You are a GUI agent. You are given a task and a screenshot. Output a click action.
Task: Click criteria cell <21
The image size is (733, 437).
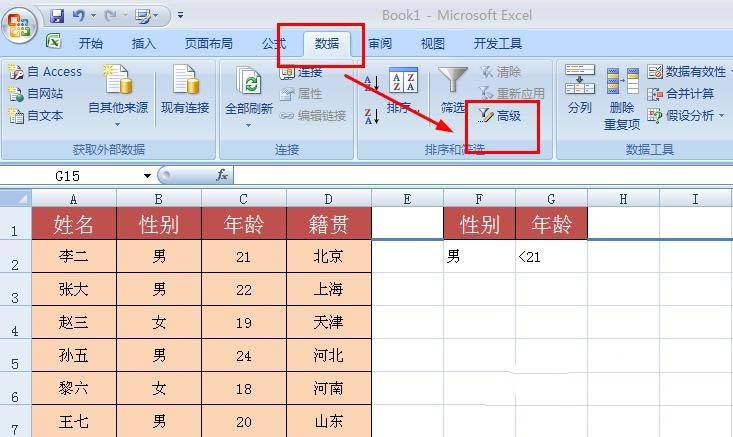551,257
